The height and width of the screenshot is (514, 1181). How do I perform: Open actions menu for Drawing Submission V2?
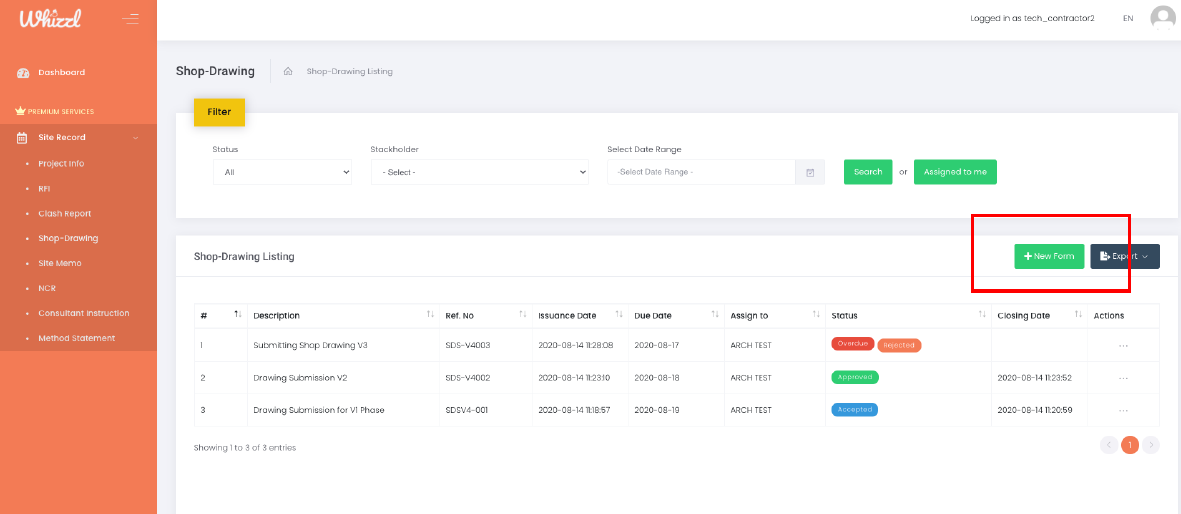pos(1123,378)
